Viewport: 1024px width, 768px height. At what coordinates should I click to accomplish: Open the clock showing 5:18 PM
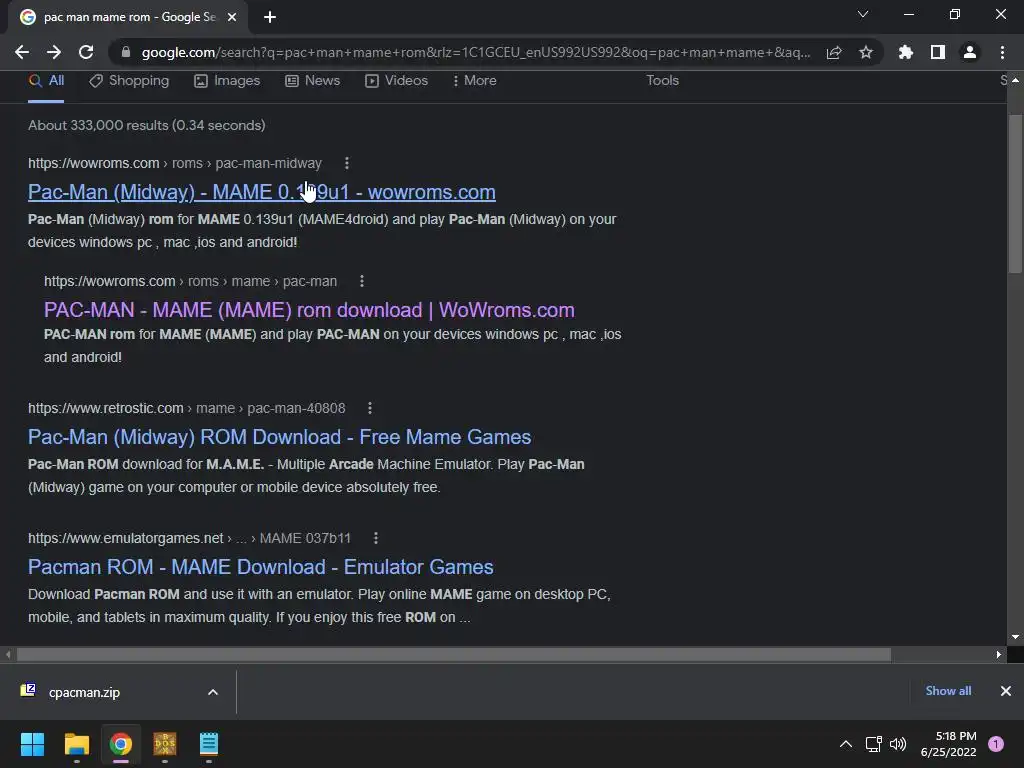[948, 744]
